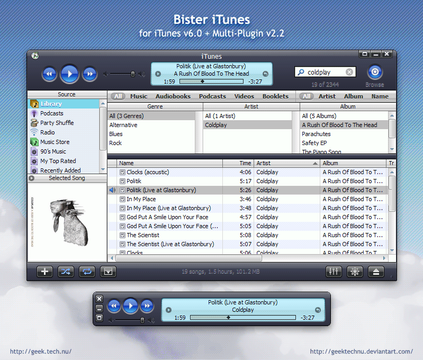The height and width of the screenshot is (360, 423).
Task: Click the Browse eye icon
Action: (375, 72)
